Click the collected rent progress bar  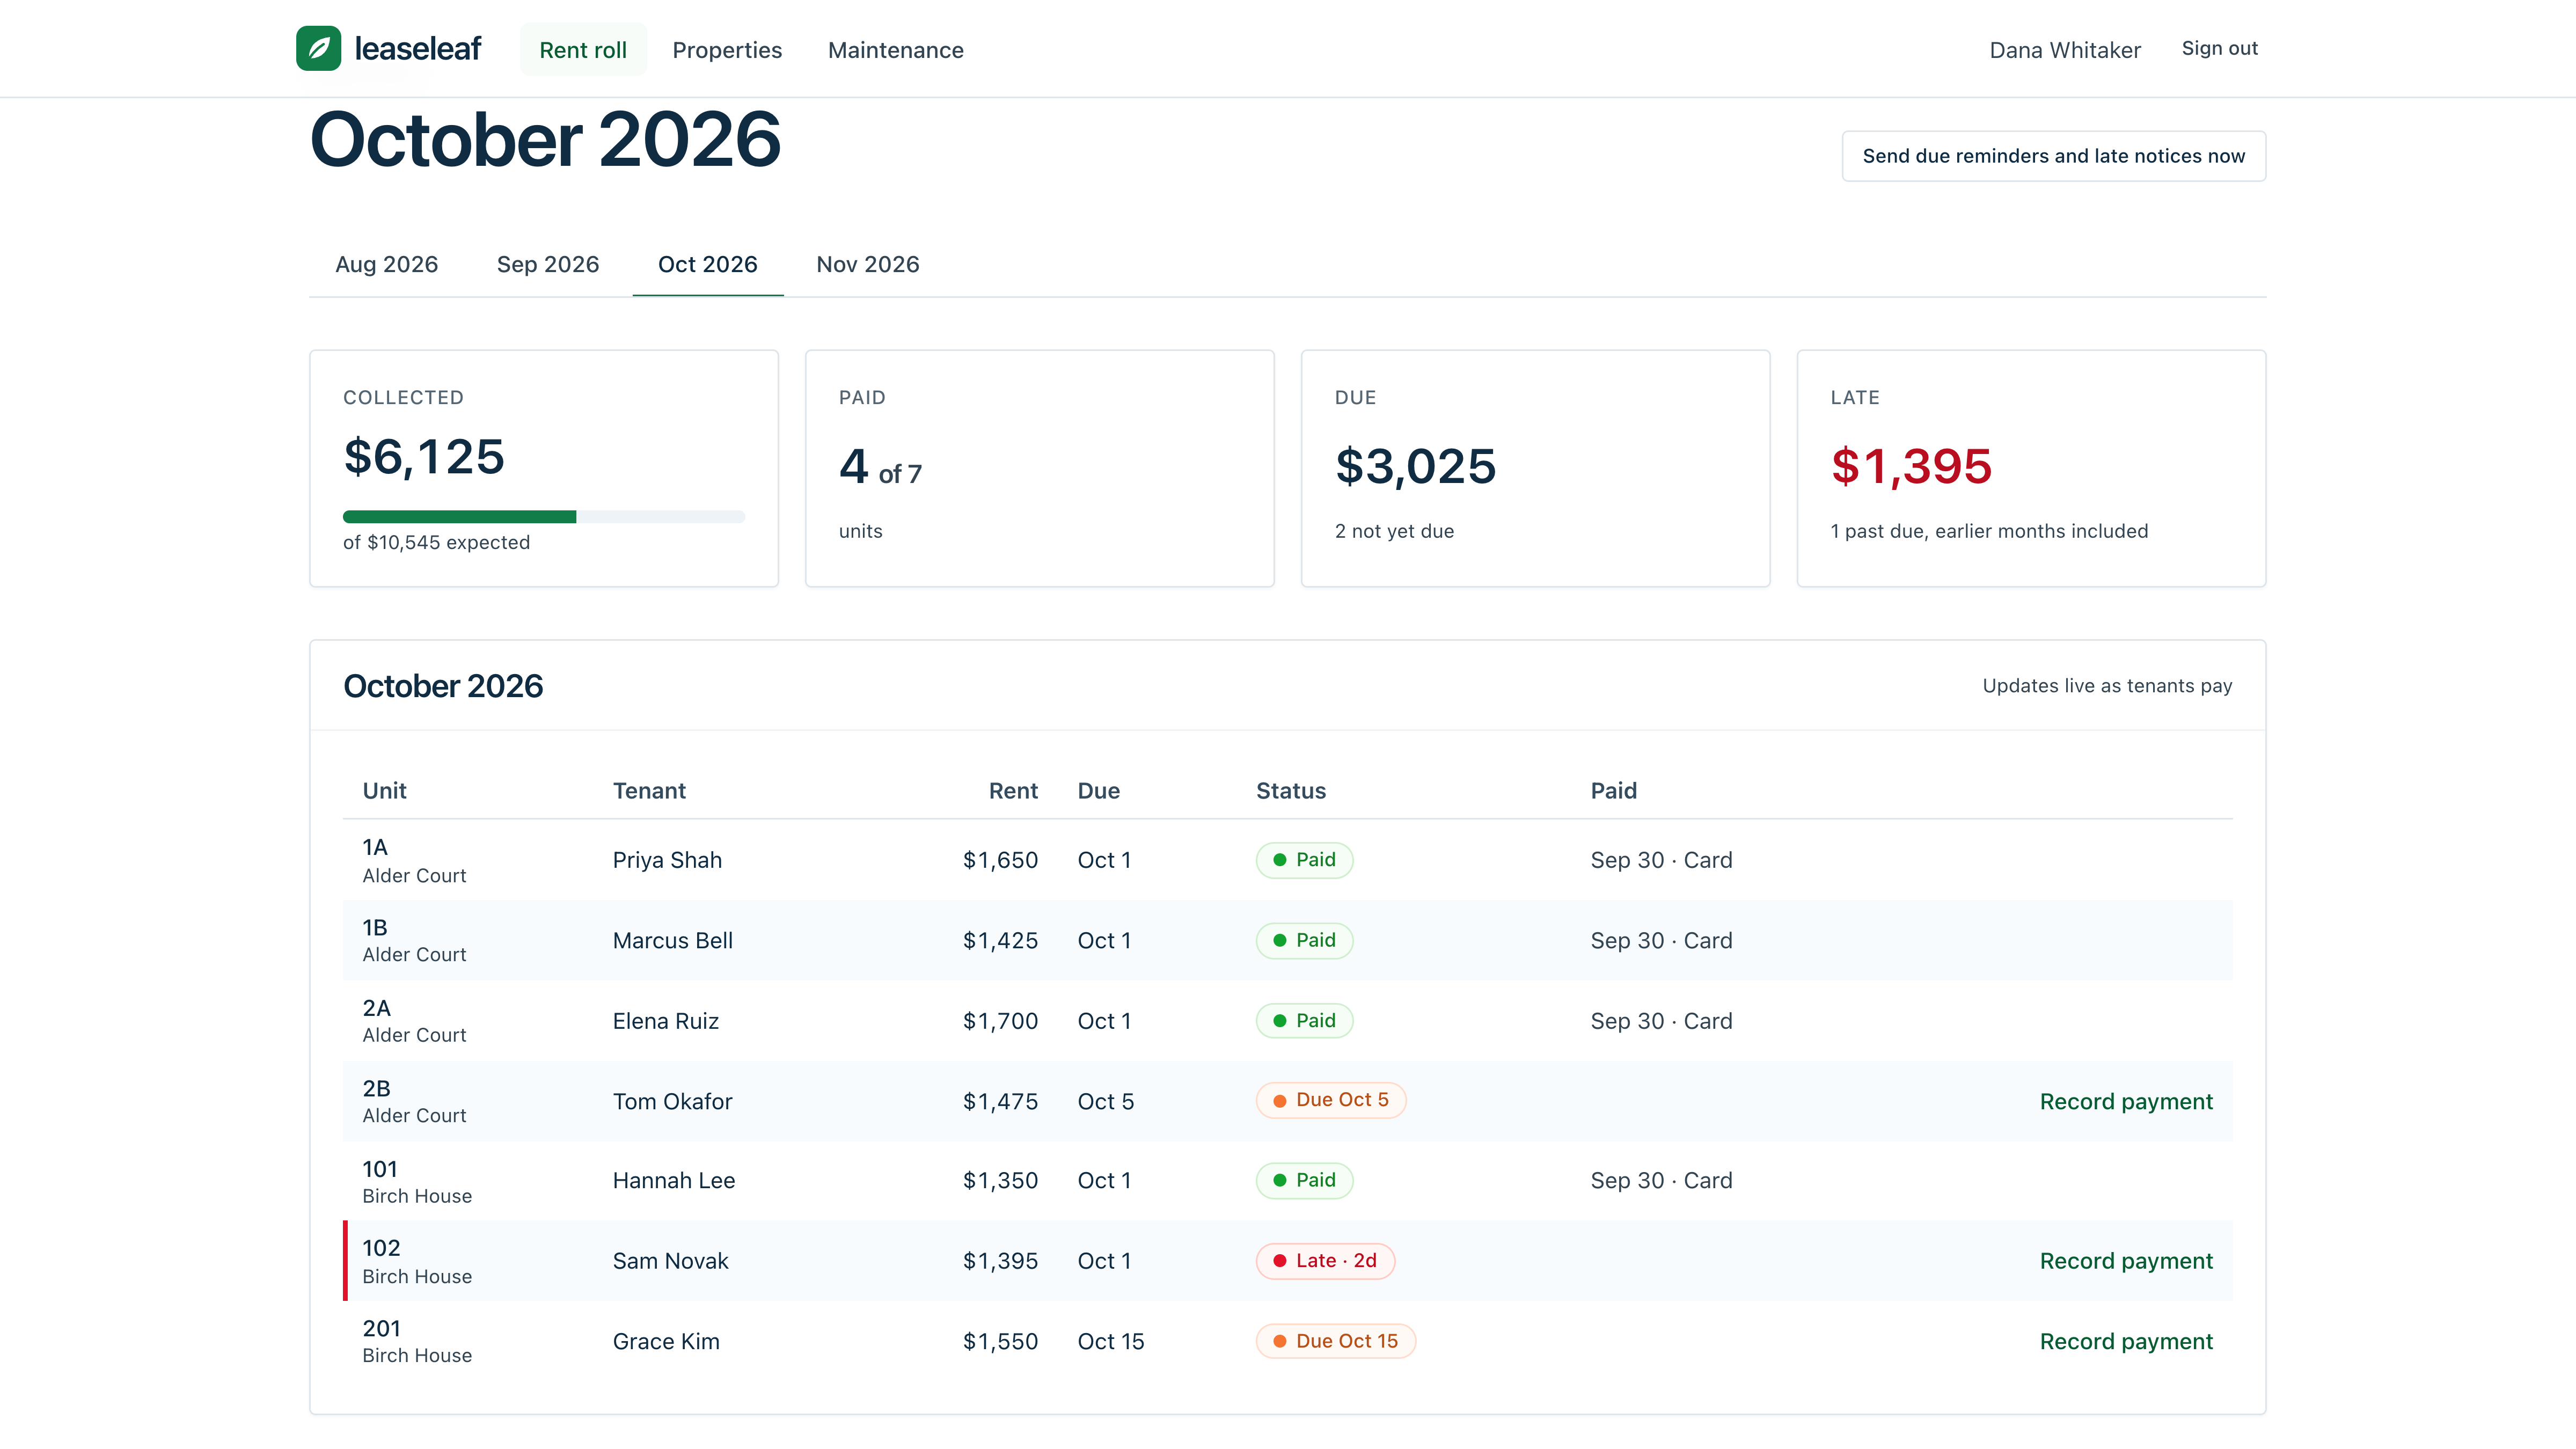(x=543, y=517)
